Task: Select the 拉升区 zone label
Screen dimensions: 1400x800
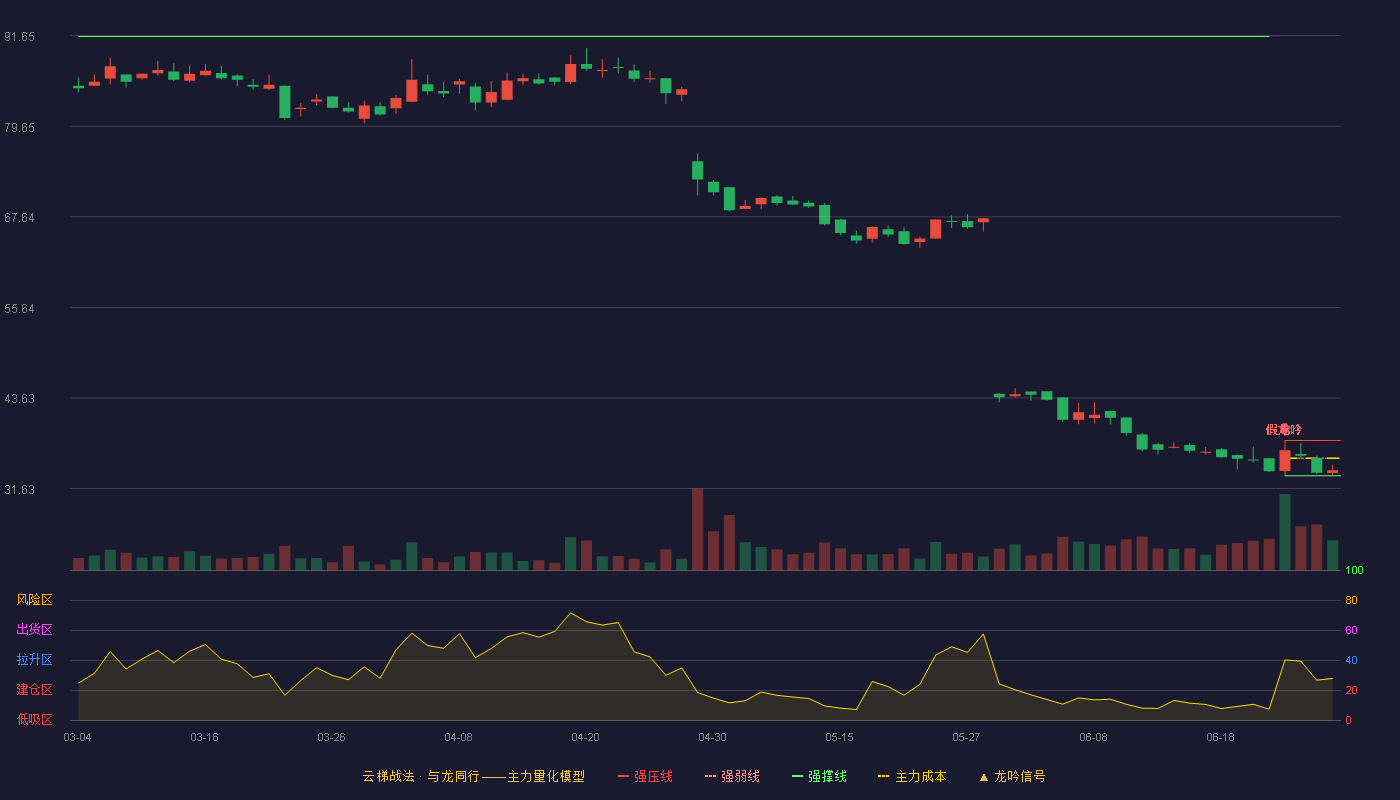Action: pos(34,660)
